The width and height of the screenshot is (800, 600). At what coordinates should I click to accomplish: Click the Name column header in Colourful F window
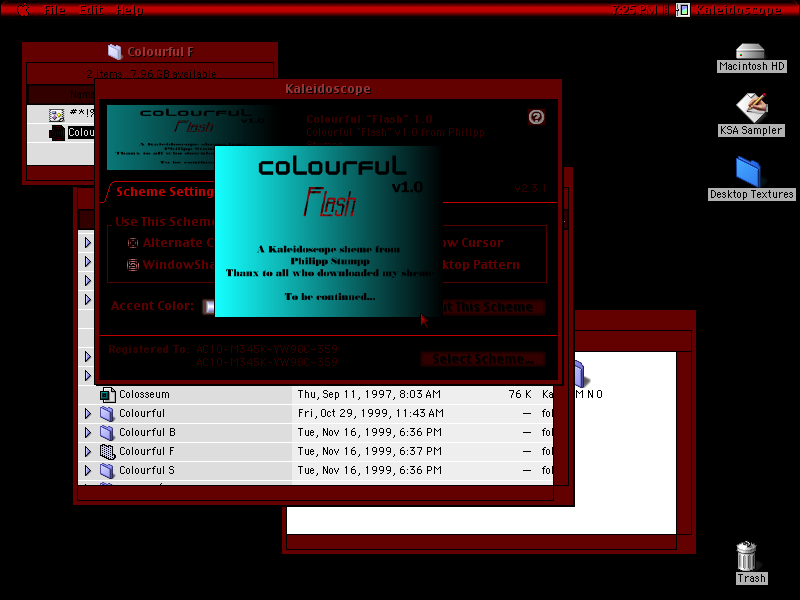[x=61, y=94]
